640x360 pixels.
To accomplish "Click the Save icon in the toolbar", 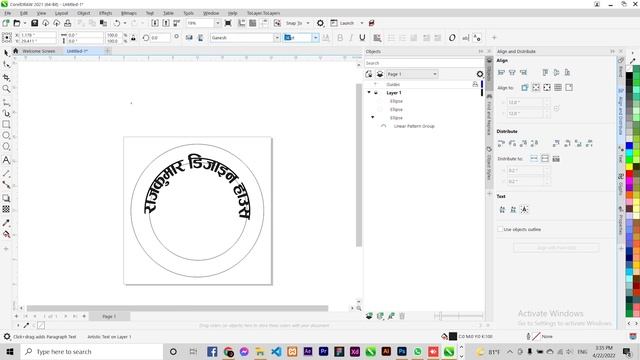I will coord(34,23).
